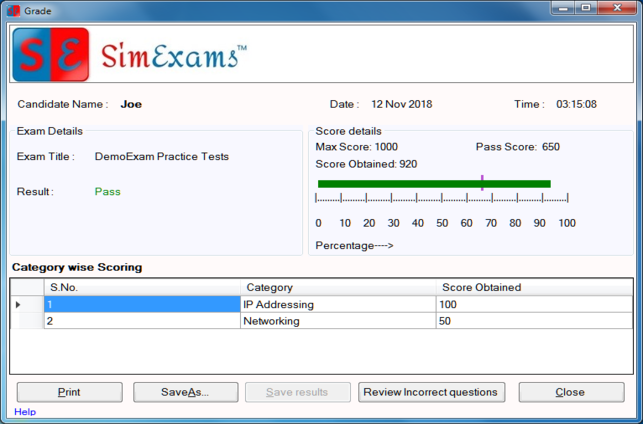Image resolution: width=643 pixels, height=424 pixels.
Task: Click the DemoExam Practice Tests title
Action: pyautogui.click(x=162, y=157)
